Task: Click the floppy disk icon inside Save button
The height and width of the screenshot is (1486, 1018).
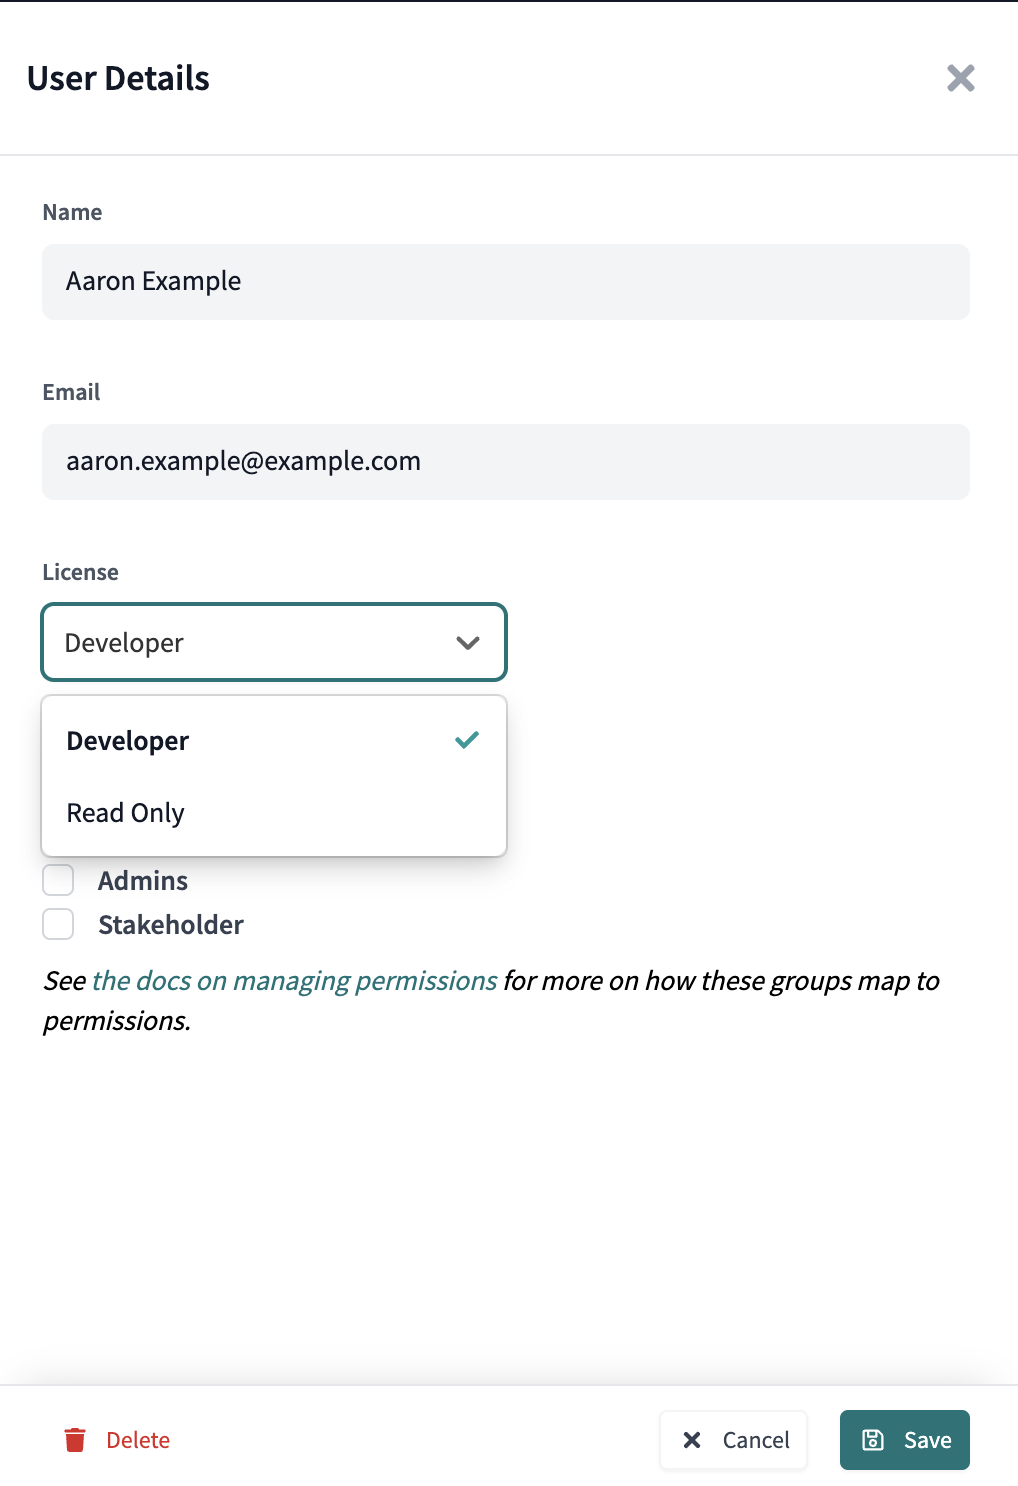Action: point(875,1440)
